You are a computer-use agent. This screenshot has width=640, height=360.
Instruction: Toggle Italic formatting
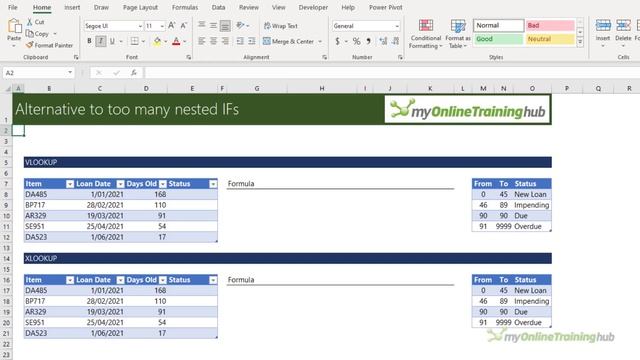click(x=101, y=41)
